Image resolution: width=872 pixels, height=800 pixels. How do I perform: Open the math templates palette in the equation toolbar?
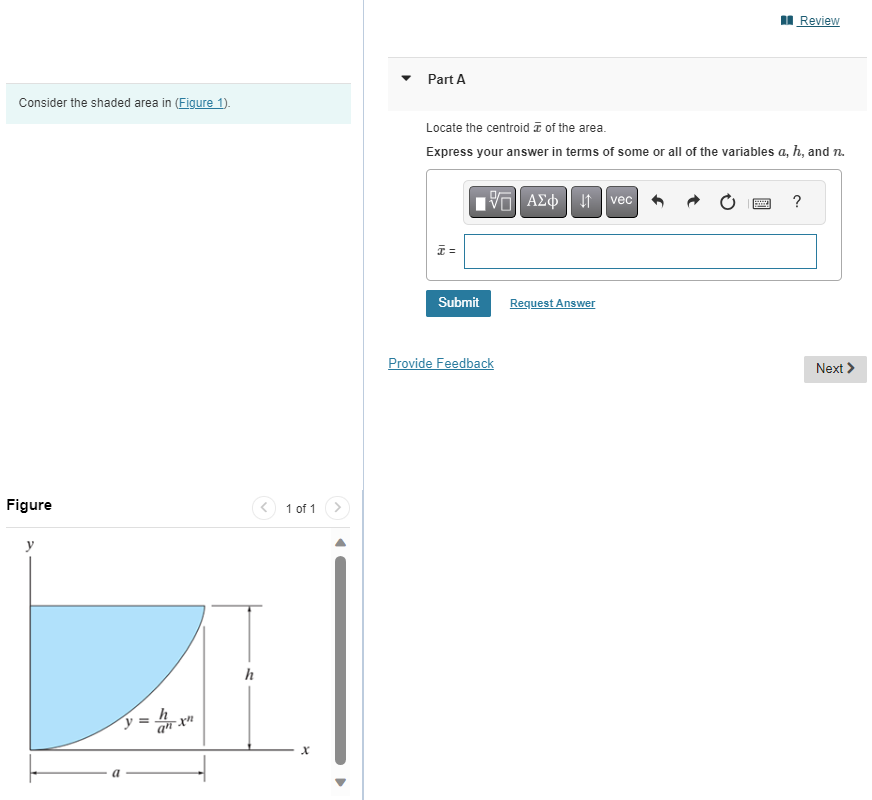(492, 201)
